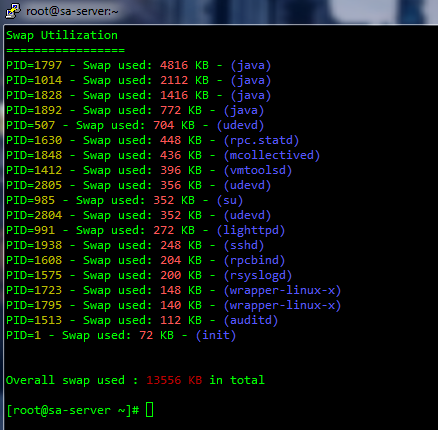Click the terminal cursor at the prompt
This screenshot has width=438, height=430.
coord(149,410)
